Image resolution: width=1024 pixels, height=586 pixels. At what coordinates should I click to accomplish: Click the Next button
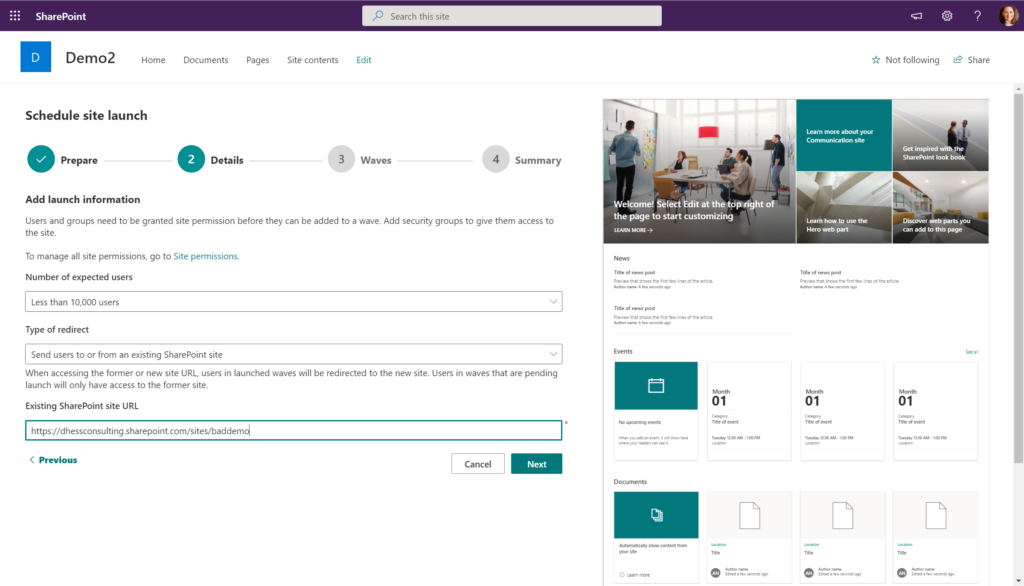pyautogui.click(x=536, y=464)
